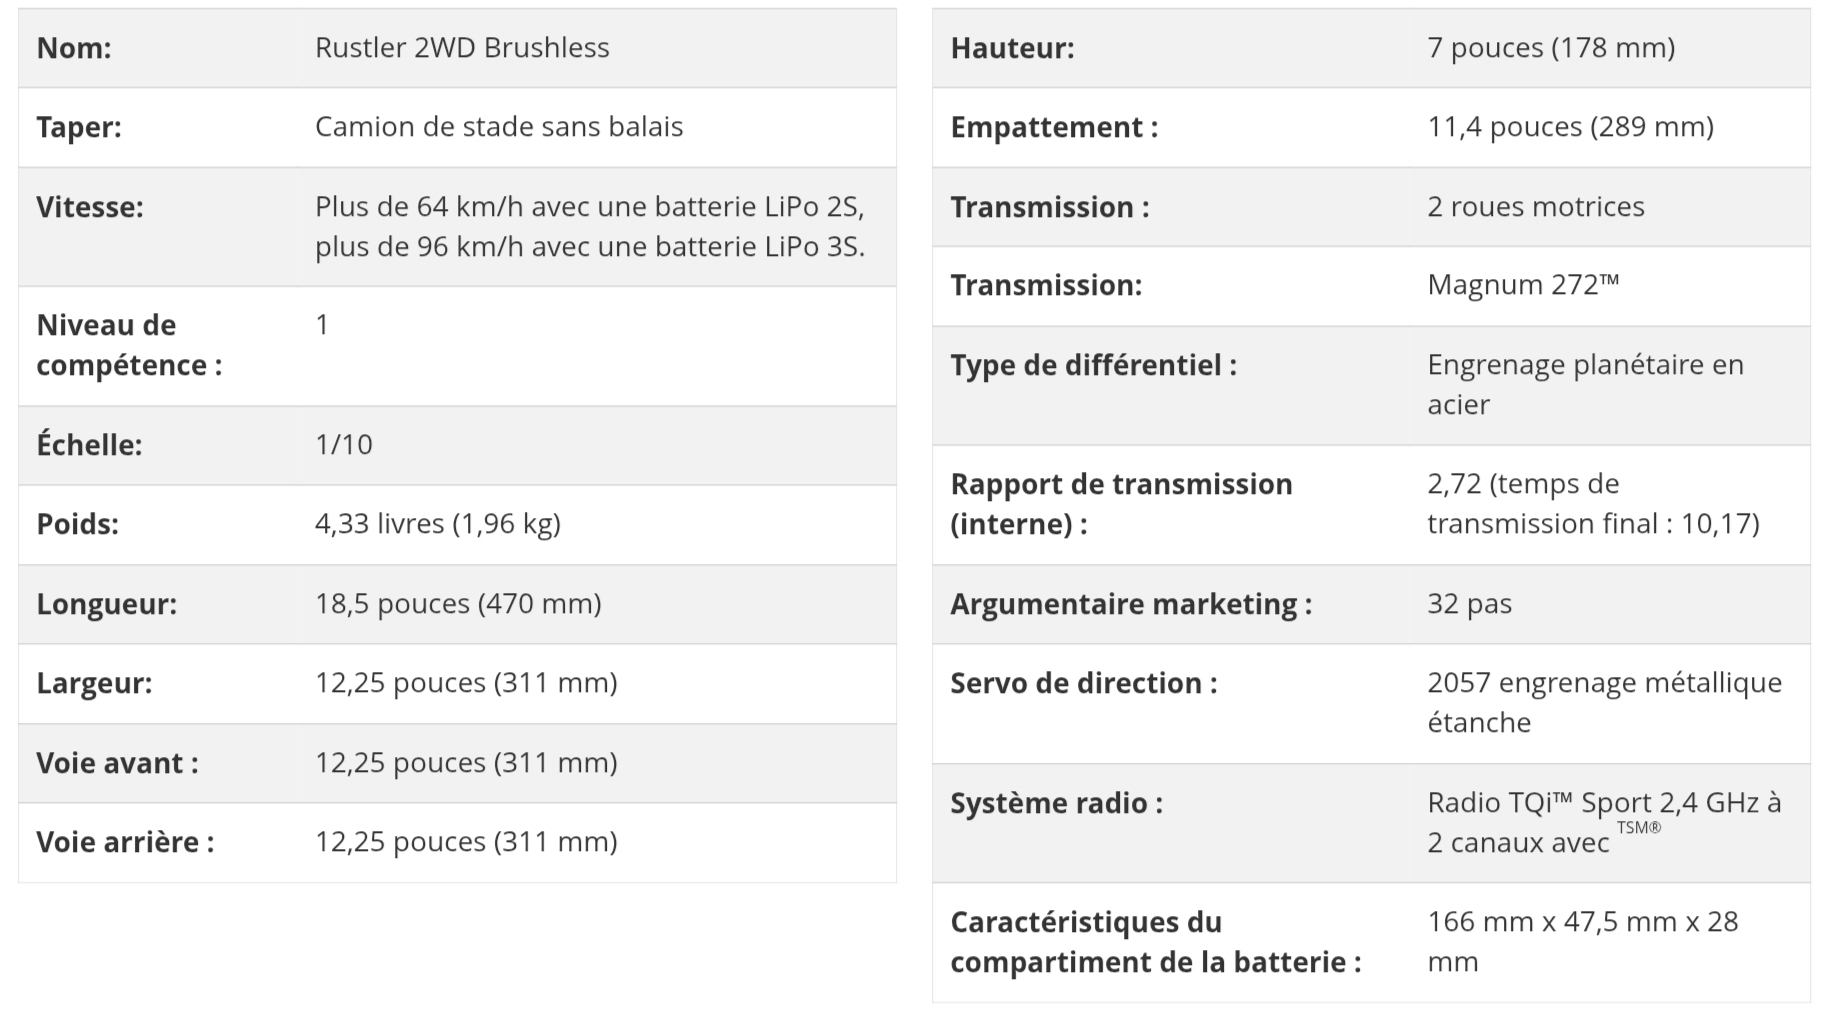Select the Hauteur 7 pouces value
1829x1026 pixels.
click(1551, 48)
